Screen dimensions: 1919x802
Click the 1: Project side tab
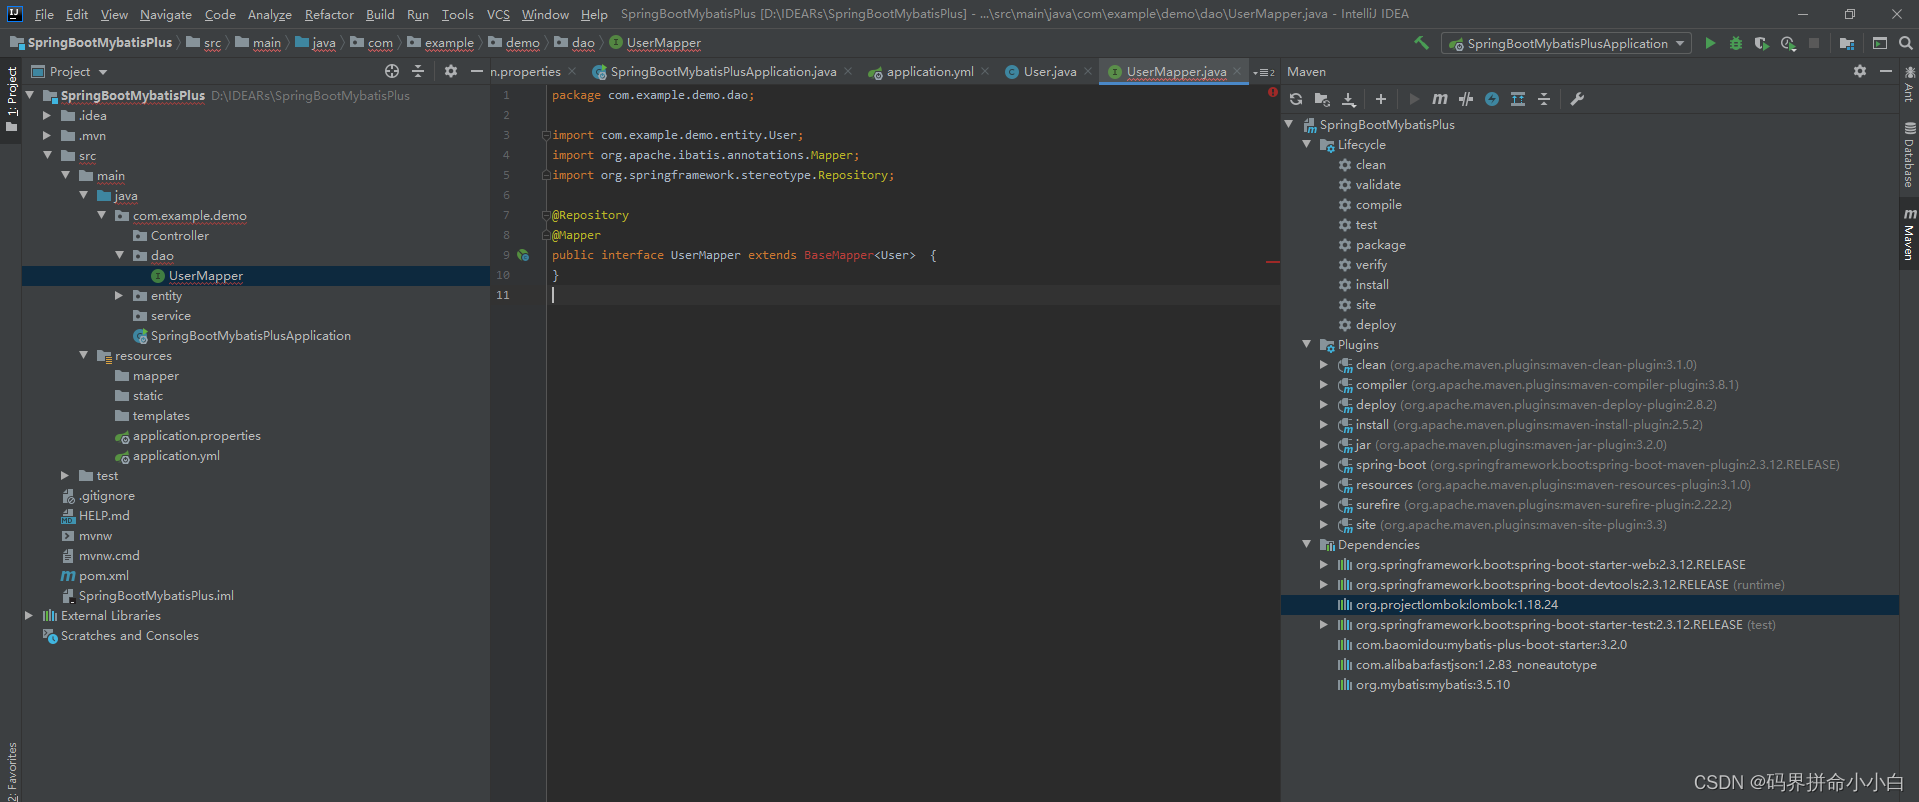click(11, 99)
